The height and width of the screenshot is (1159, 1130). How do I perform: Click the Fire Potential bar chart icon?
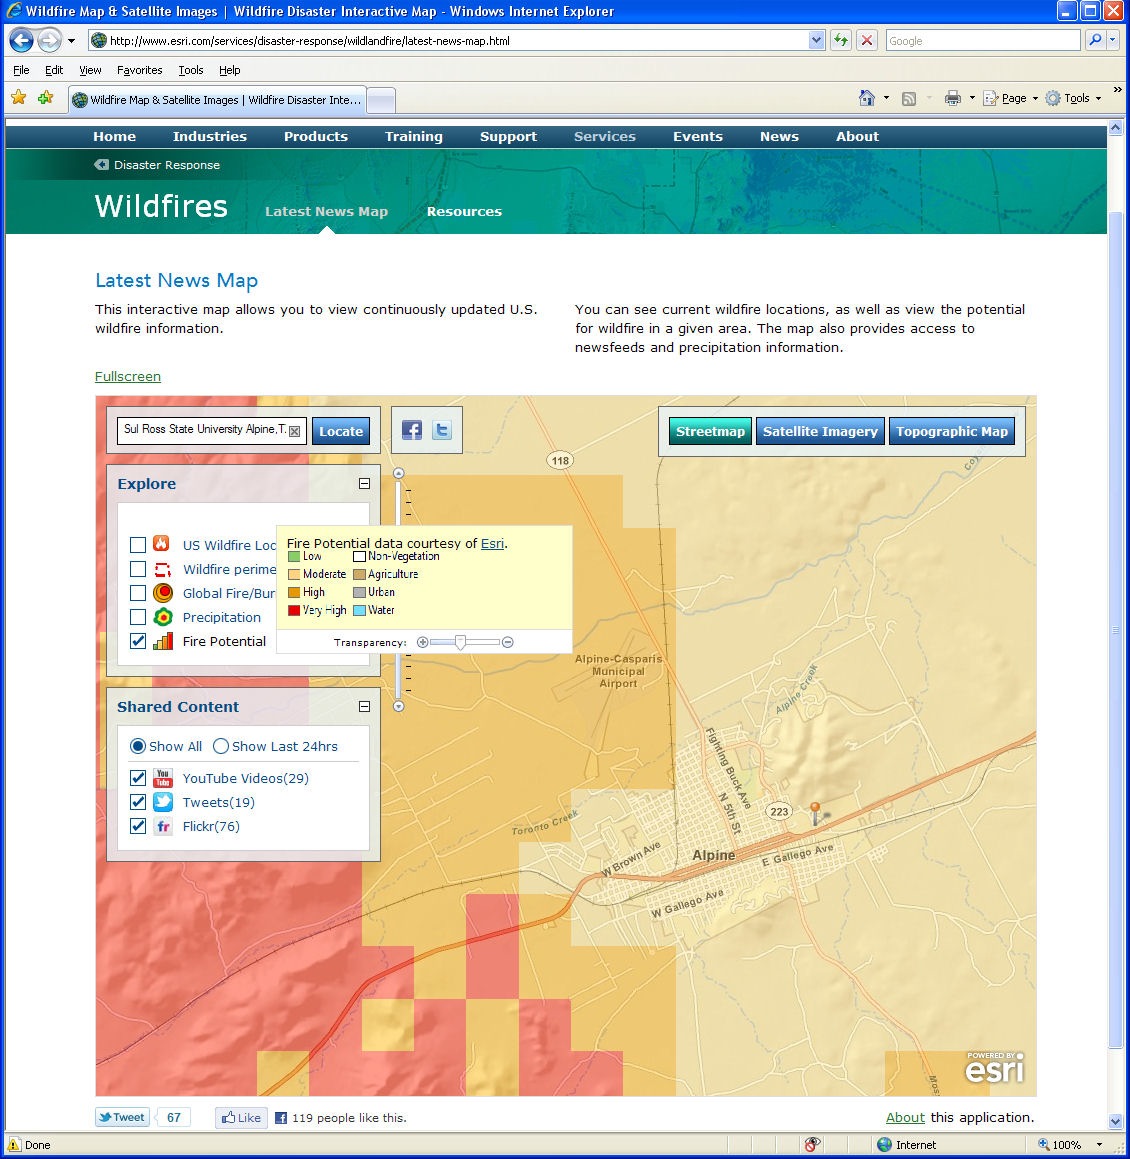pyautogui.click(x=163, y=641)
